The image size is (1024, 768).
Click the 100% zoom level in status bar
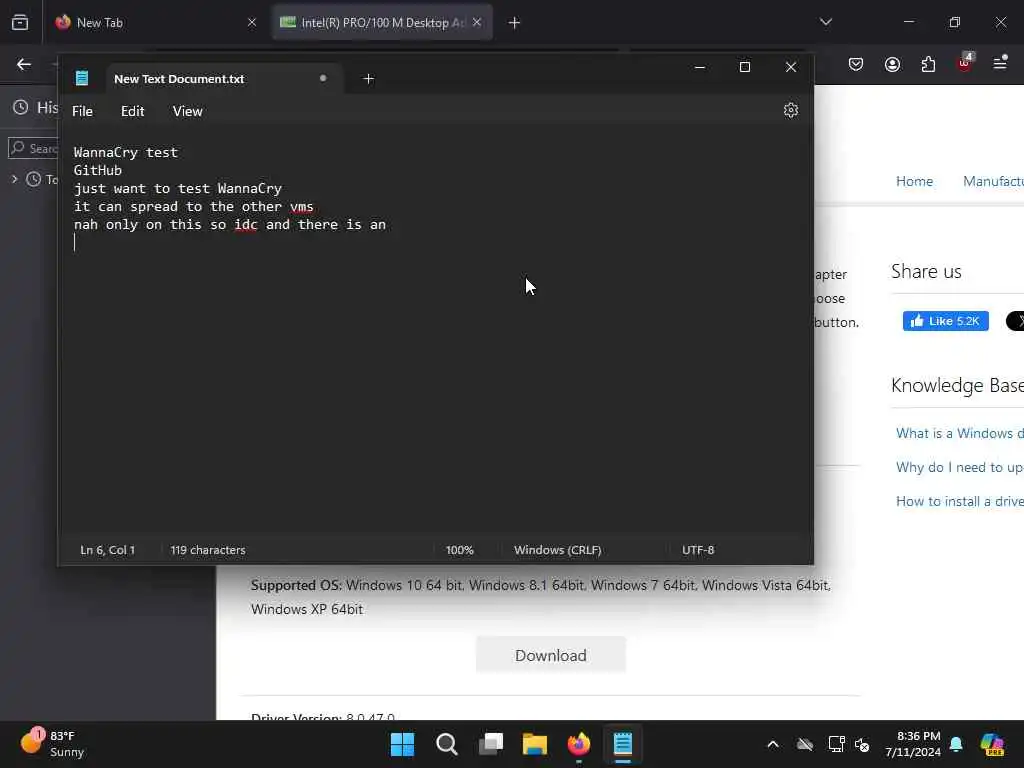460,550
